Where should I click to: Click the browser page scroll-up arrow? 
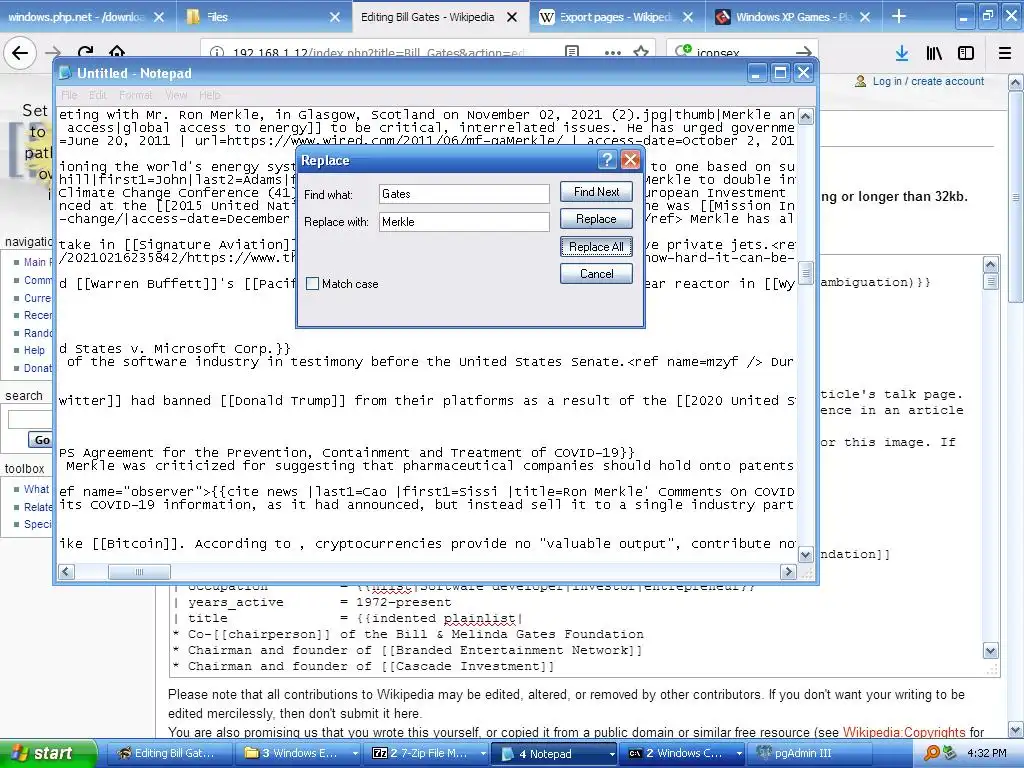tap(1016, 82)
